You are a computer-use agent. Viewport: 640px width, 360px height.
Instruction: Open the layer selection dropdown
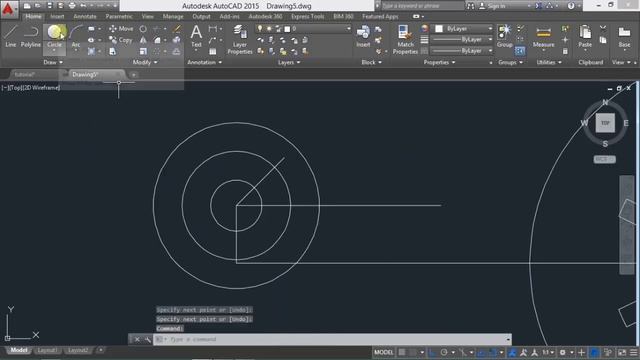(304, 29)
